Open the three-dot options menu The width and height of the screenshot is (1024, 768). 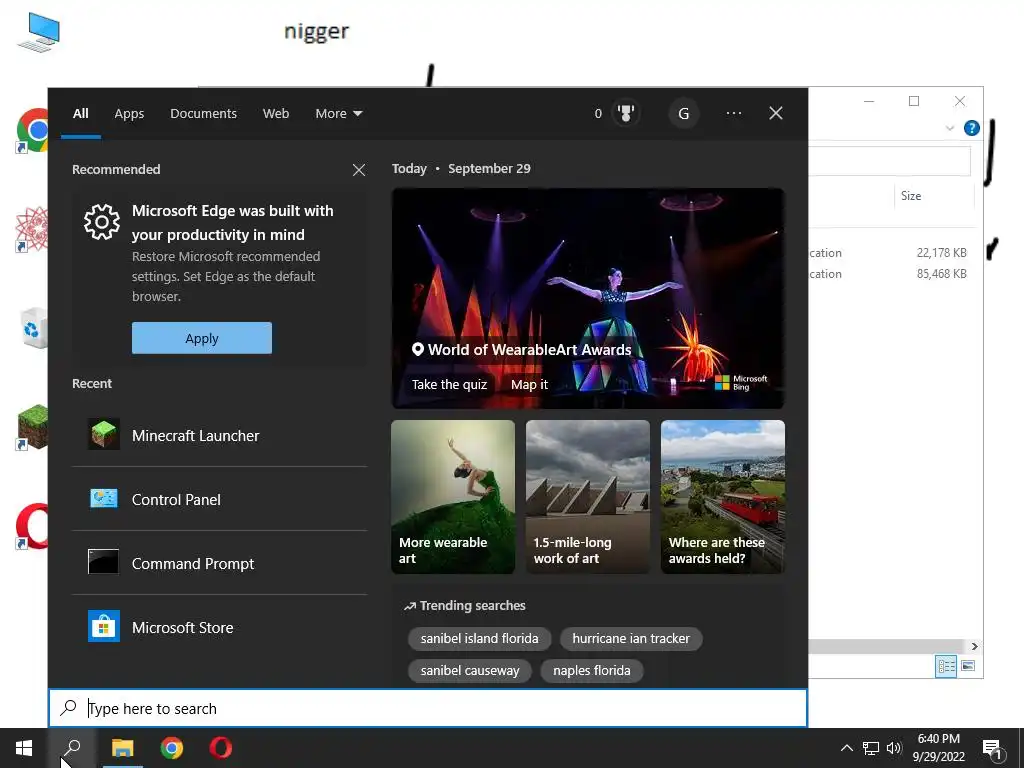(734, 114)
